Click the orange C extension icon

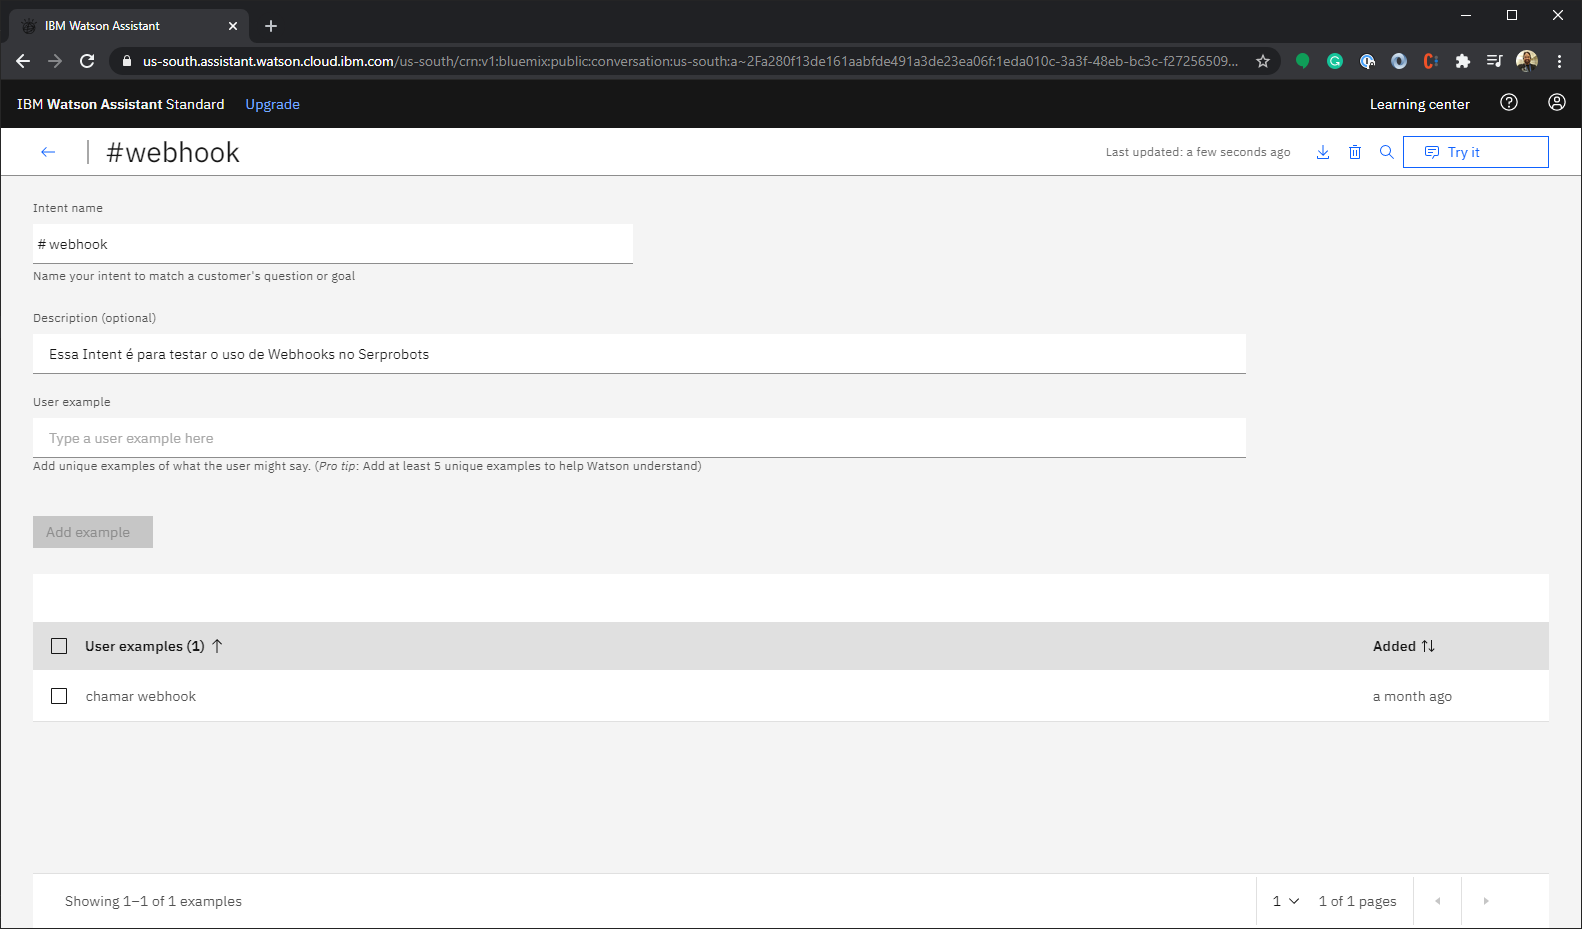1431,61
